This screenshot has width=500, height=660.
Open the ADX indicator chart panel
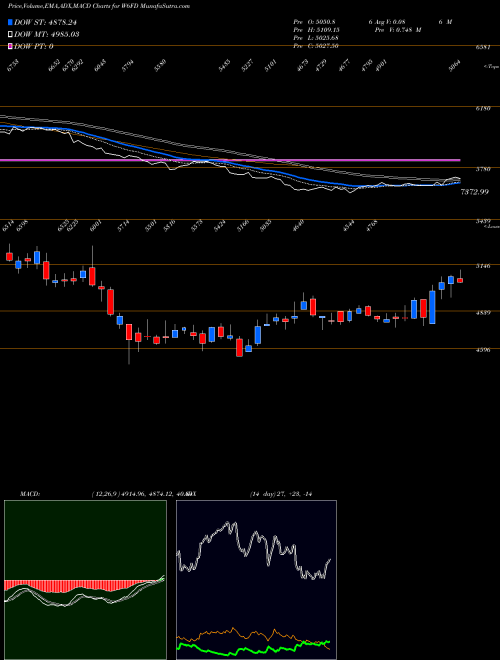tap(256, 580)
